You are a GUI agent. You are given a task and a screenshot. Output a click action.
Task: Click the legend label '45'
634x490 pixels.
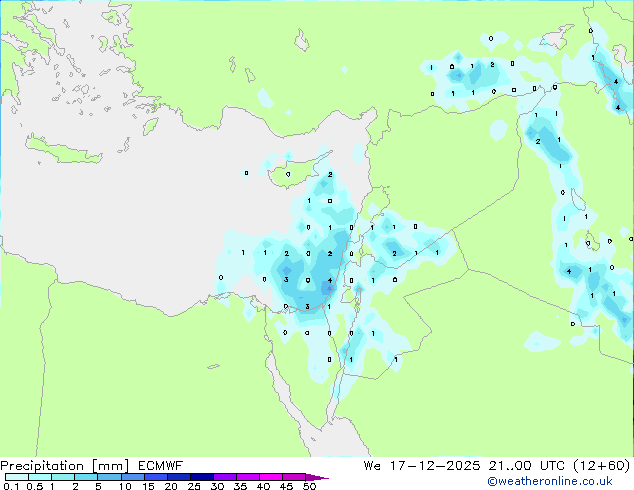pos(286,486)
